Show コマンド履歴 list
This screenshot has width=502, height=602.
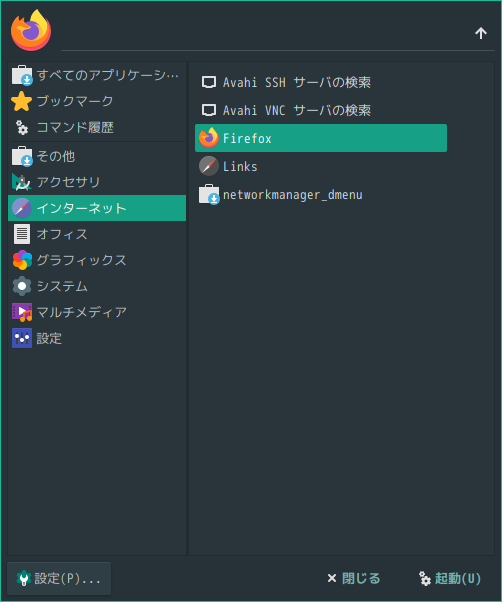(97, 127)
